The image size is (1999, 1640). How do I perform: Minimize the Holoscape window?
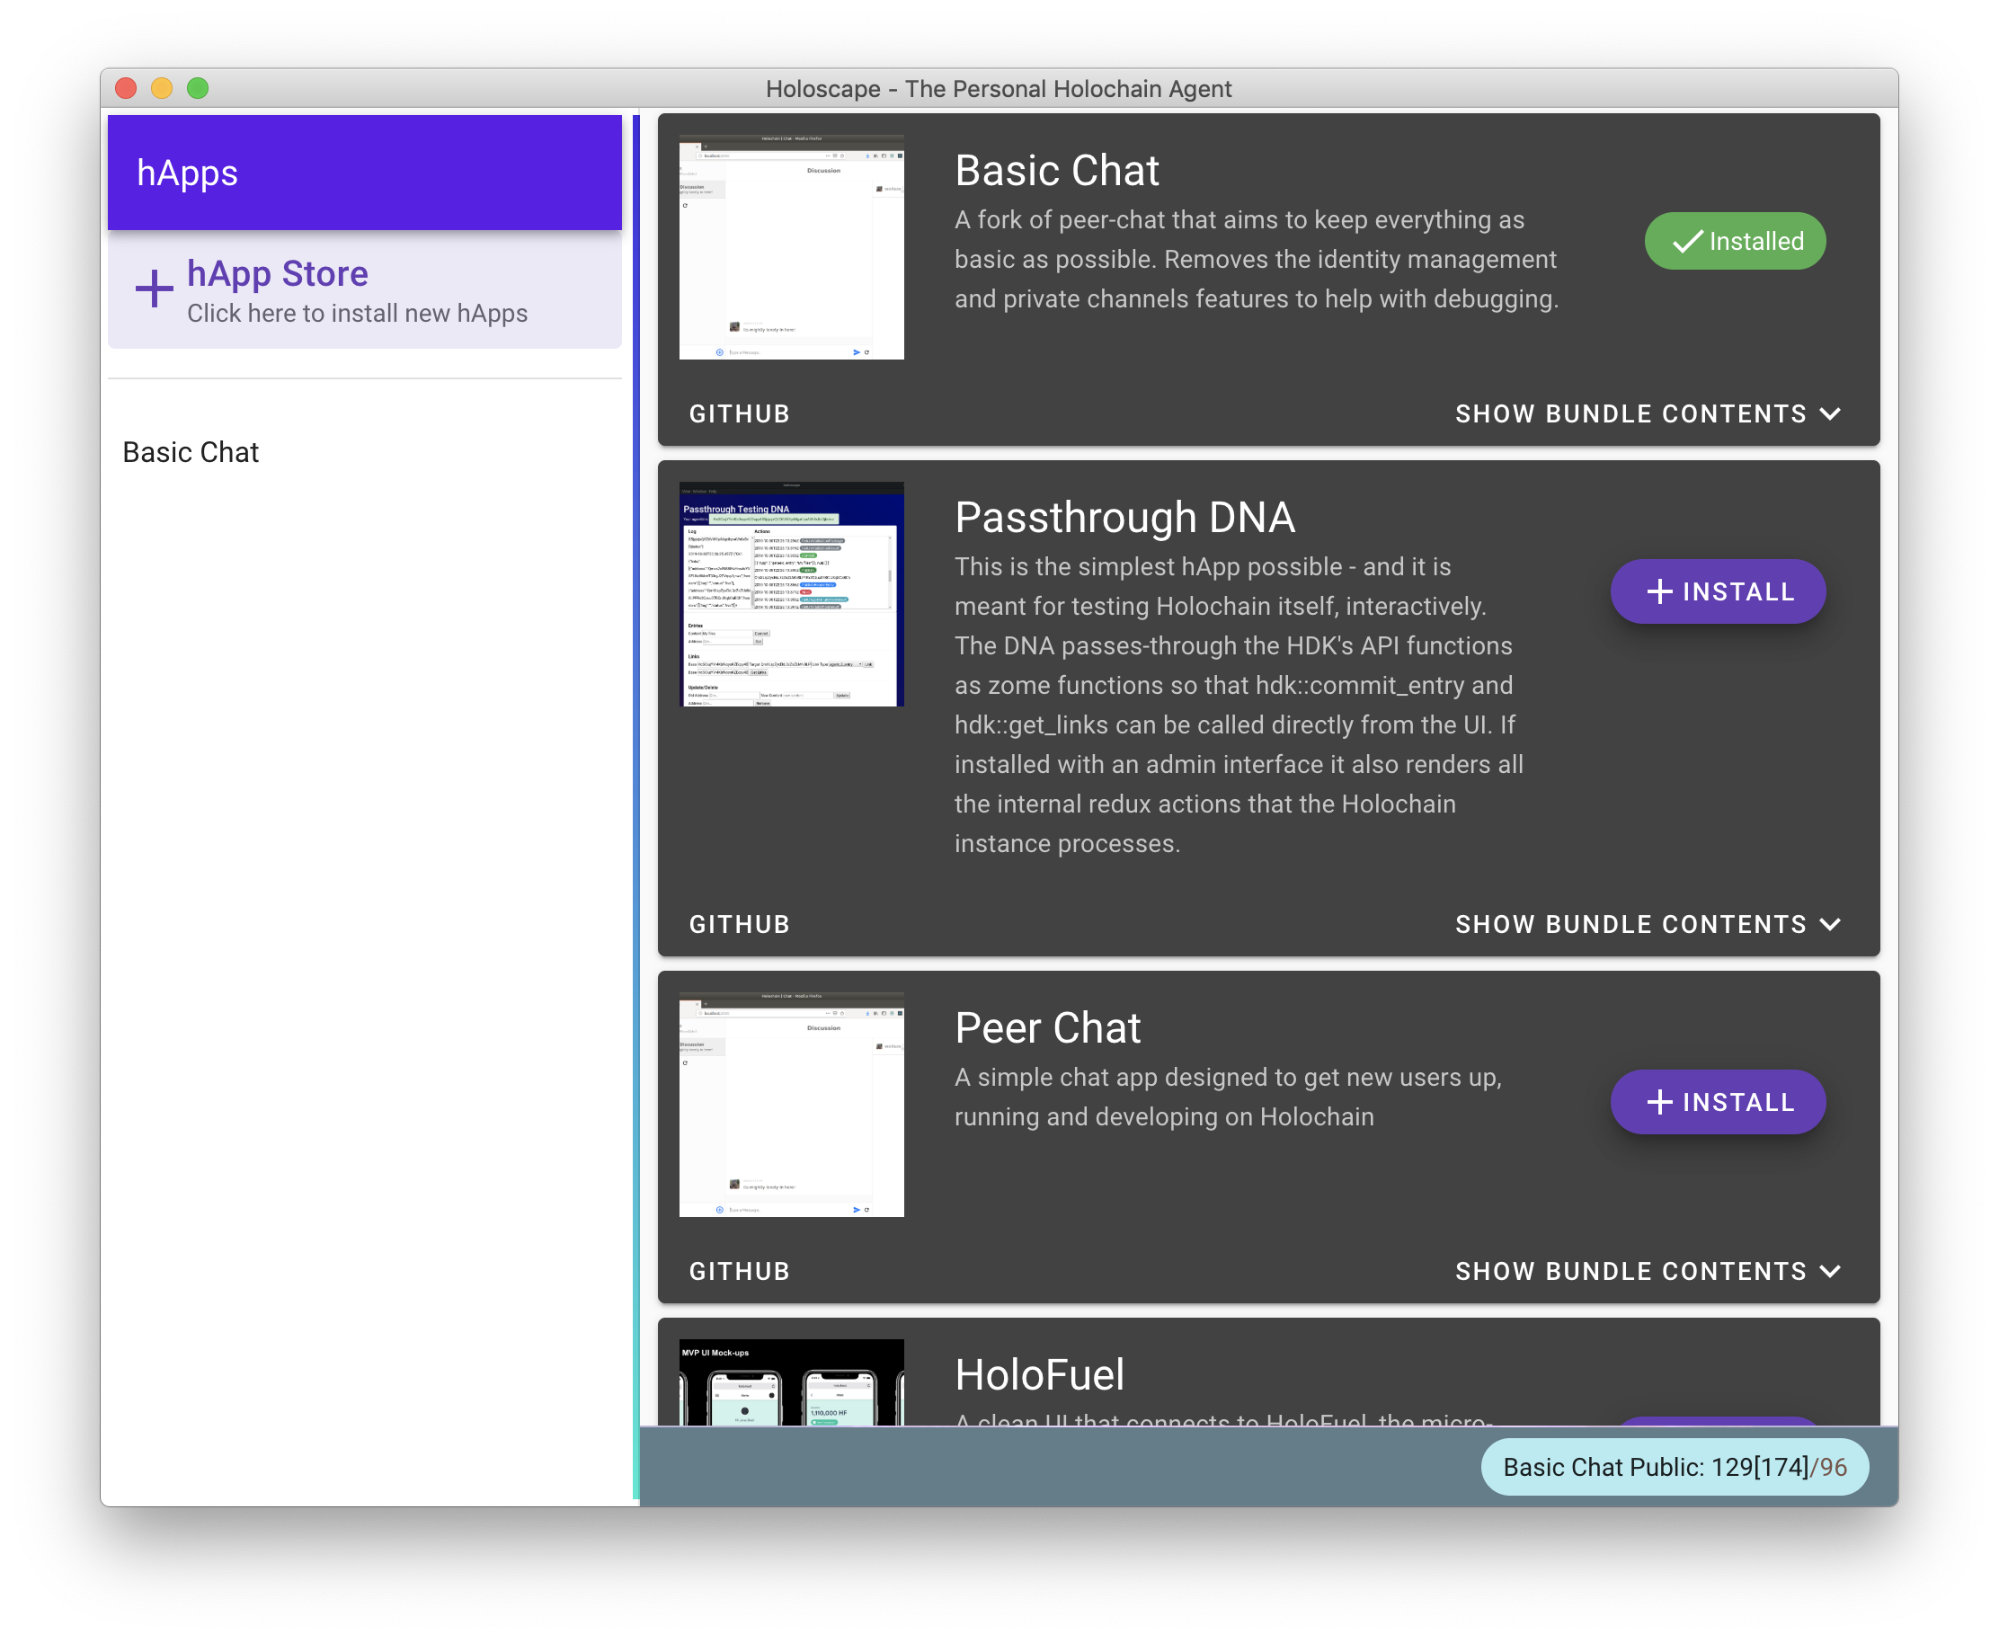(162, 88)
